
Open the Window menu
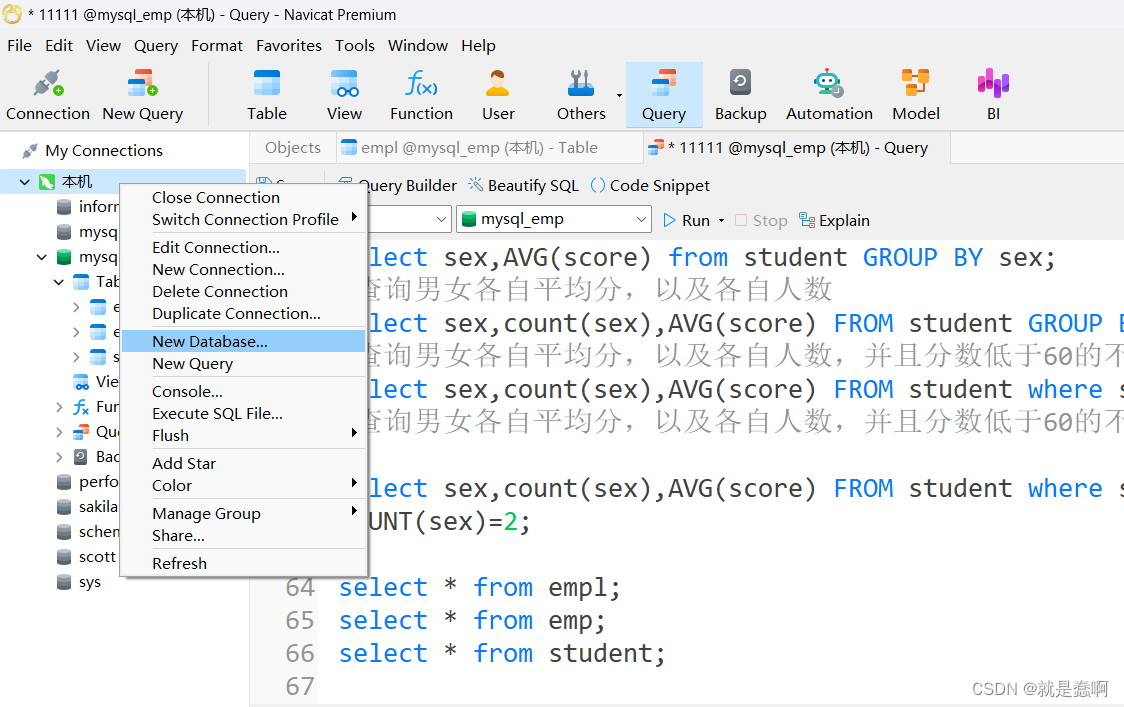[418, 46]
